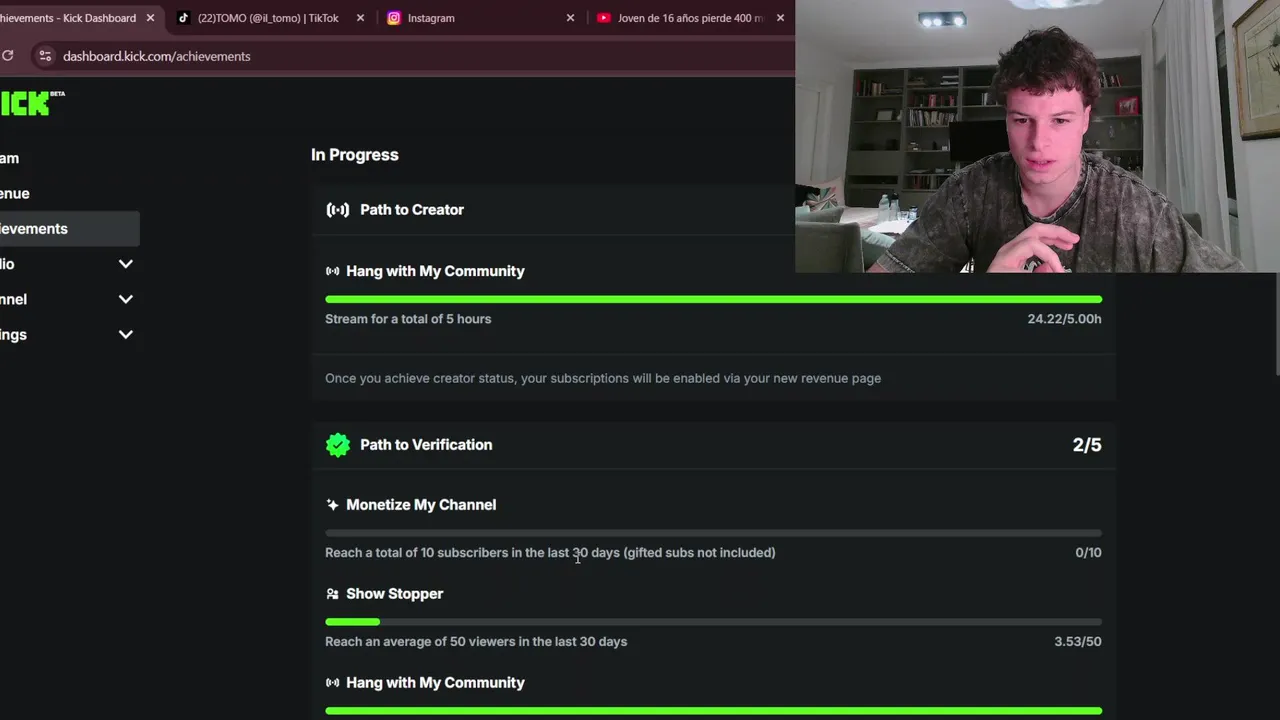Click the Kick logo
The width and height of the screenshot is (1280, 720).
click(x=32, y=103)
